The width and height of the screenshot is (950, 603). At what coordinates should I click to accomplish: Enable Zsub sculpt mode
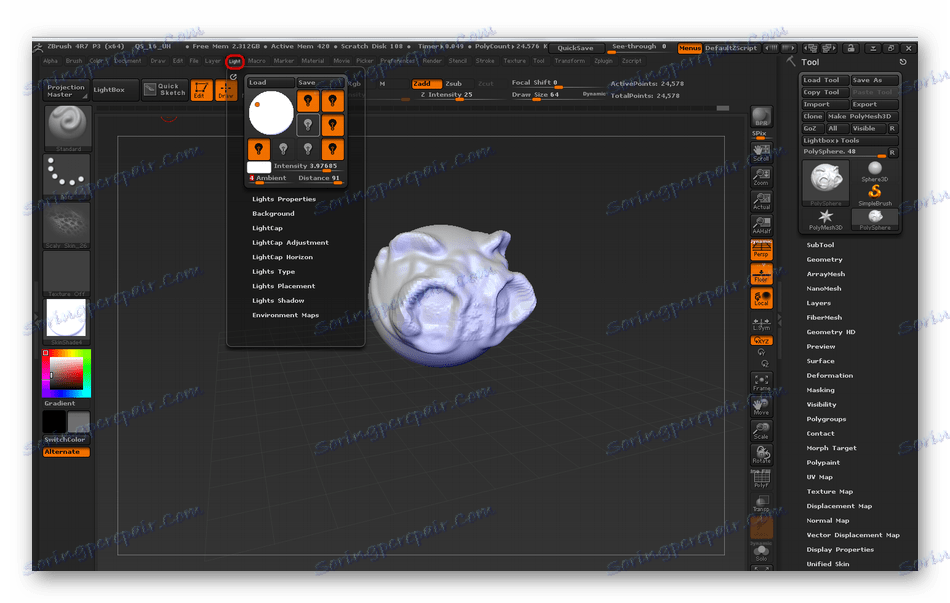click(x=453, y=84)
